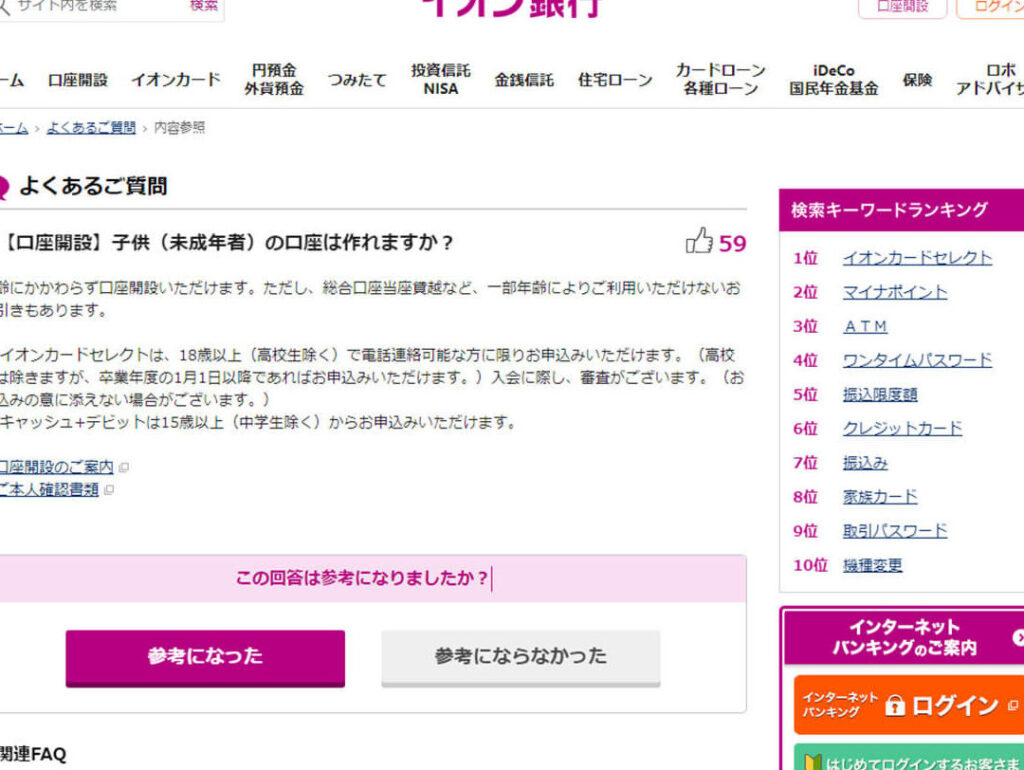Image resolution: width=1024 pixels, height=770 pixels.
Task: Click the イオン銀行 logo
Action: point(512,8)
